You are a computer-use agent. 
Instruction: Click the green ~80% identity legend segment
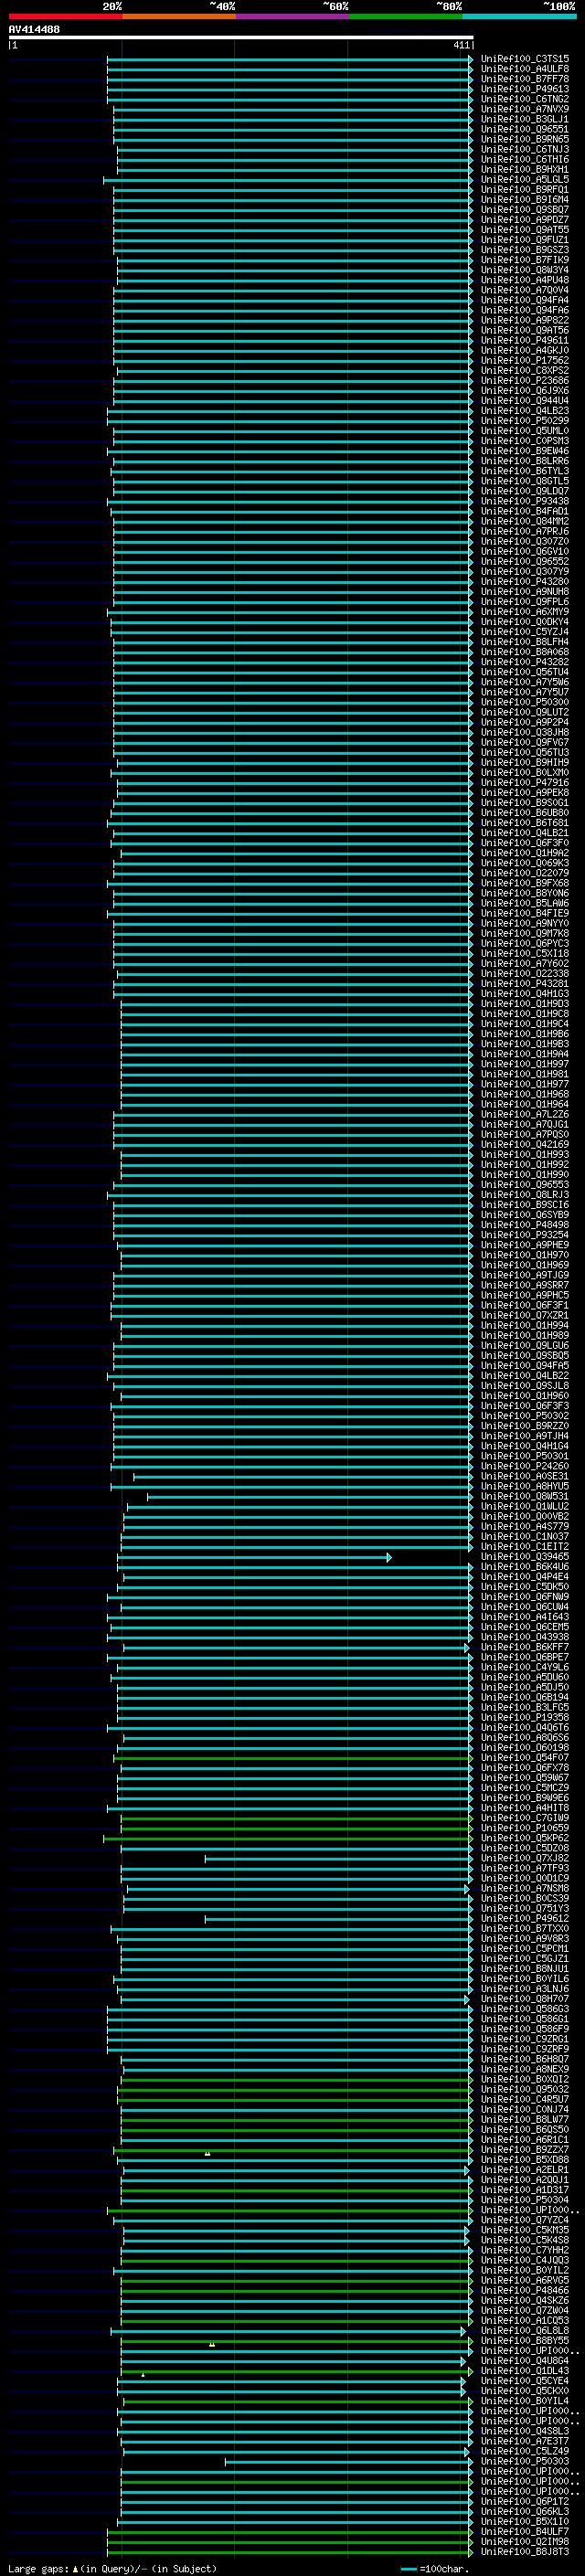(x=406, y=16)
